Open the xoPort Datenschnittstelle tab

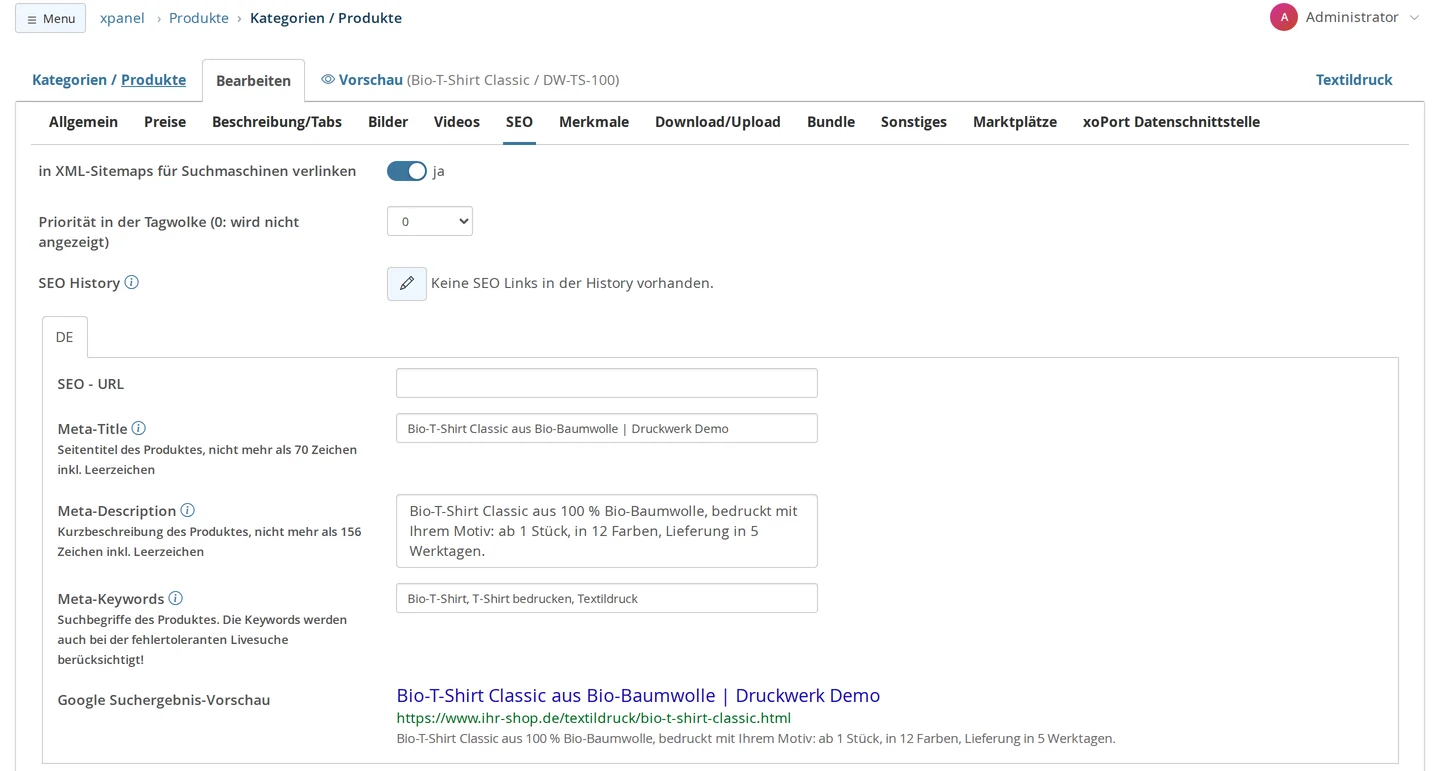[x=1171, y=122]
